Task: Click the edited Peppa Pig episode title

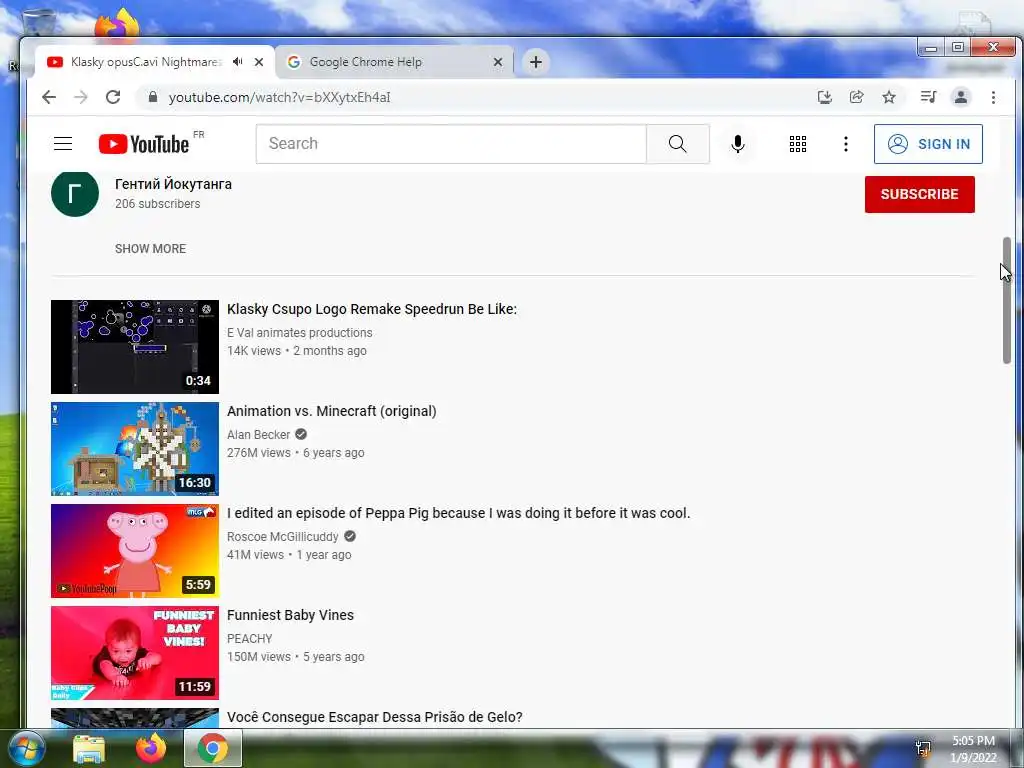Action: click(x=458, y=513)
